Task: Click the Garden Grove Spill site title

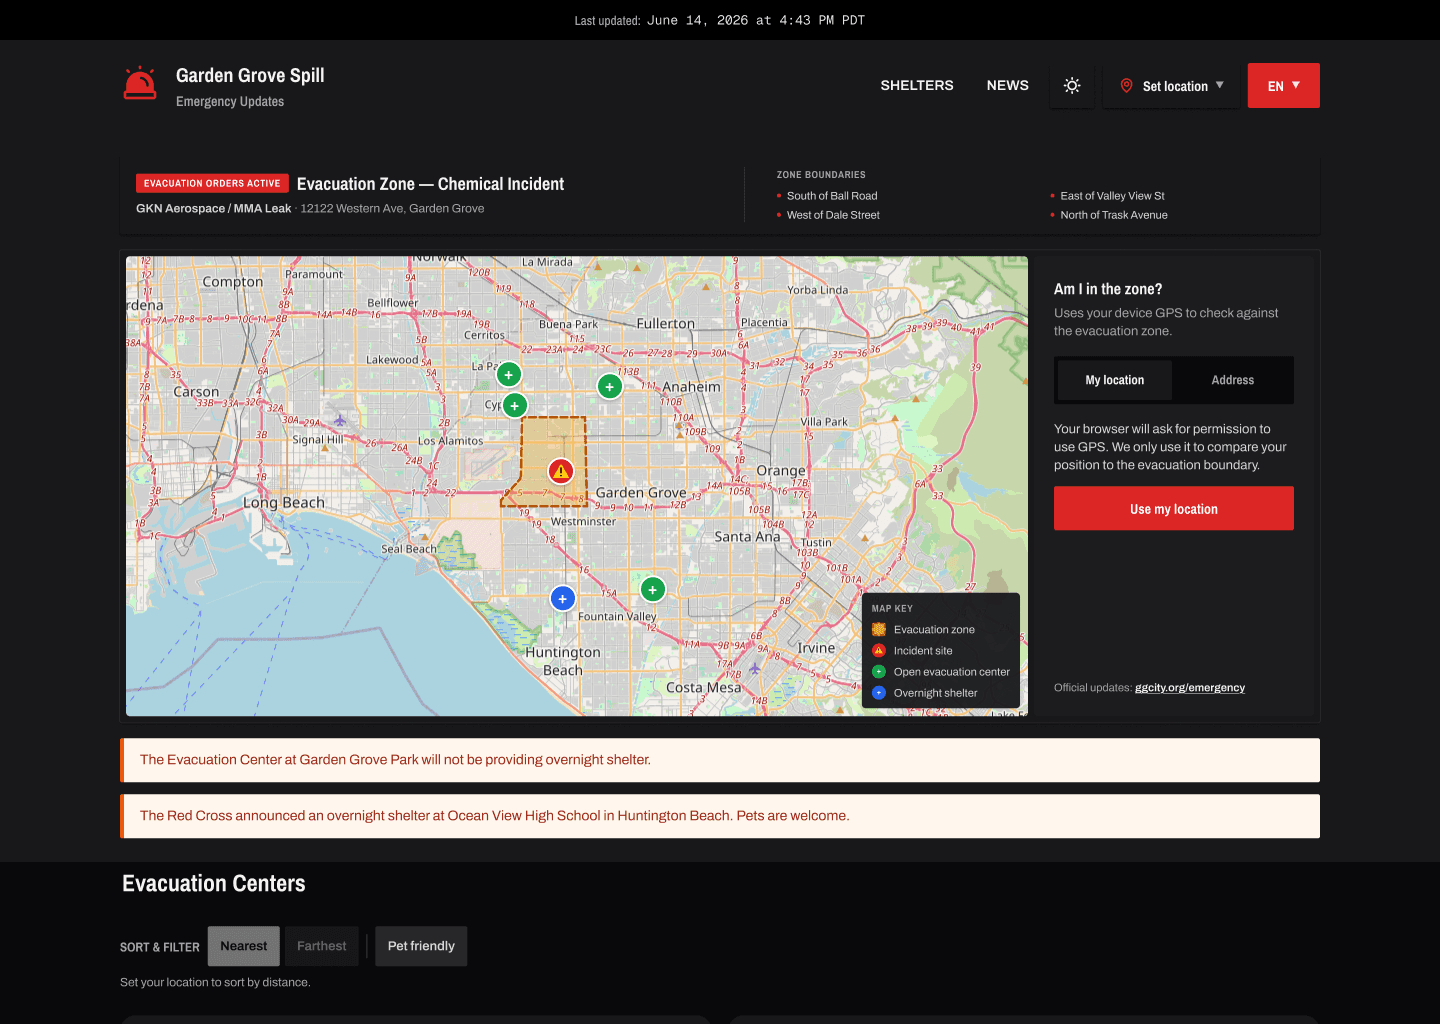Action: 250,76
